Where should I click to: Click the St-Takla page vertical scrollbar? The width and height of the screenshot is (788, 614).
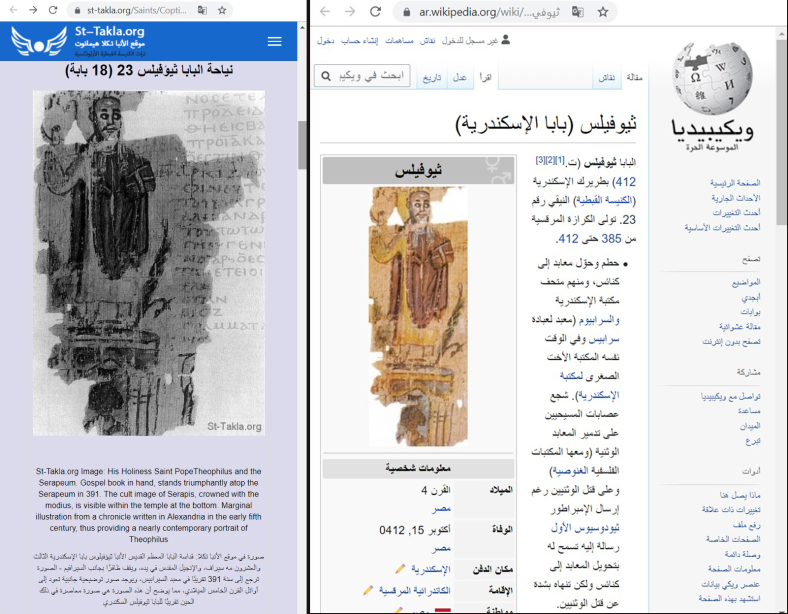coord(302,145)
